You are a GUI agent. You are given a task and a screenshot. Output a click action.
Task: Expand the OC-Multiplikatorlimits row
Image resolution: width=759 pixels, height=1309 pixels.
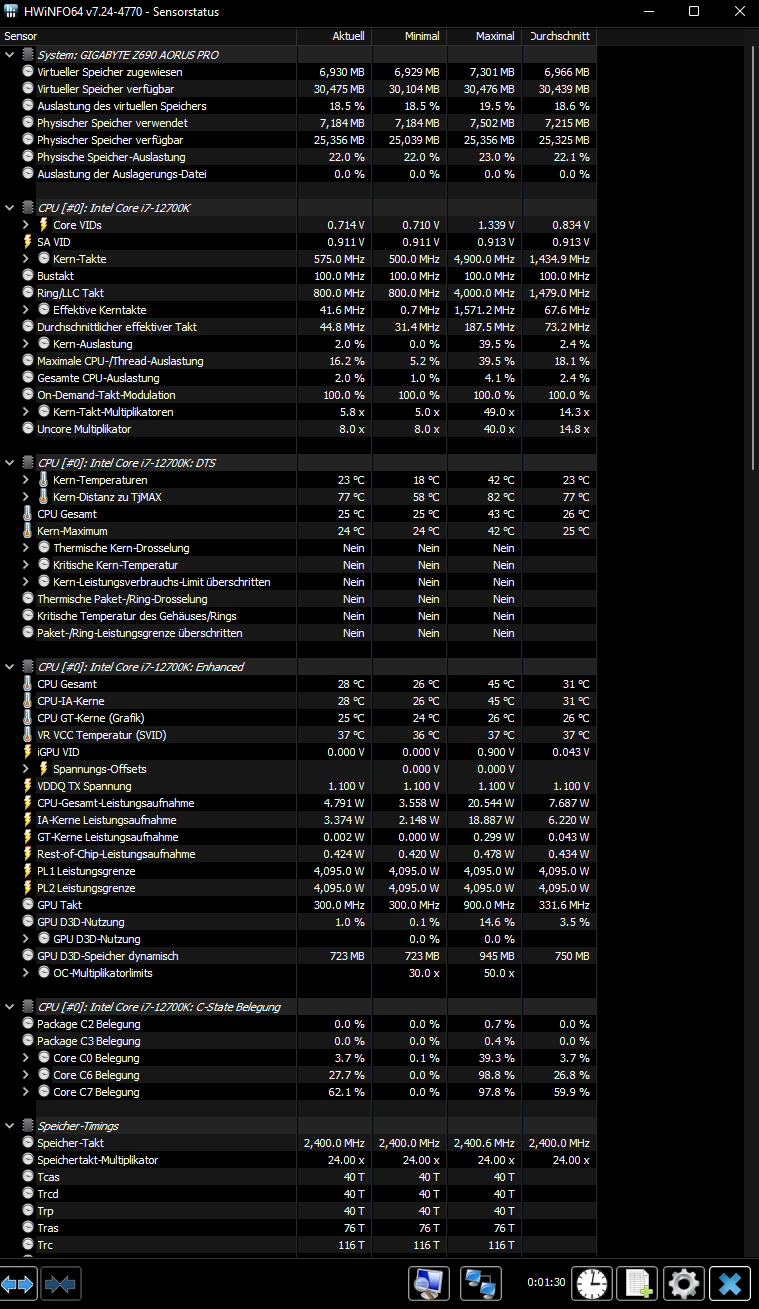pos(26,973)
